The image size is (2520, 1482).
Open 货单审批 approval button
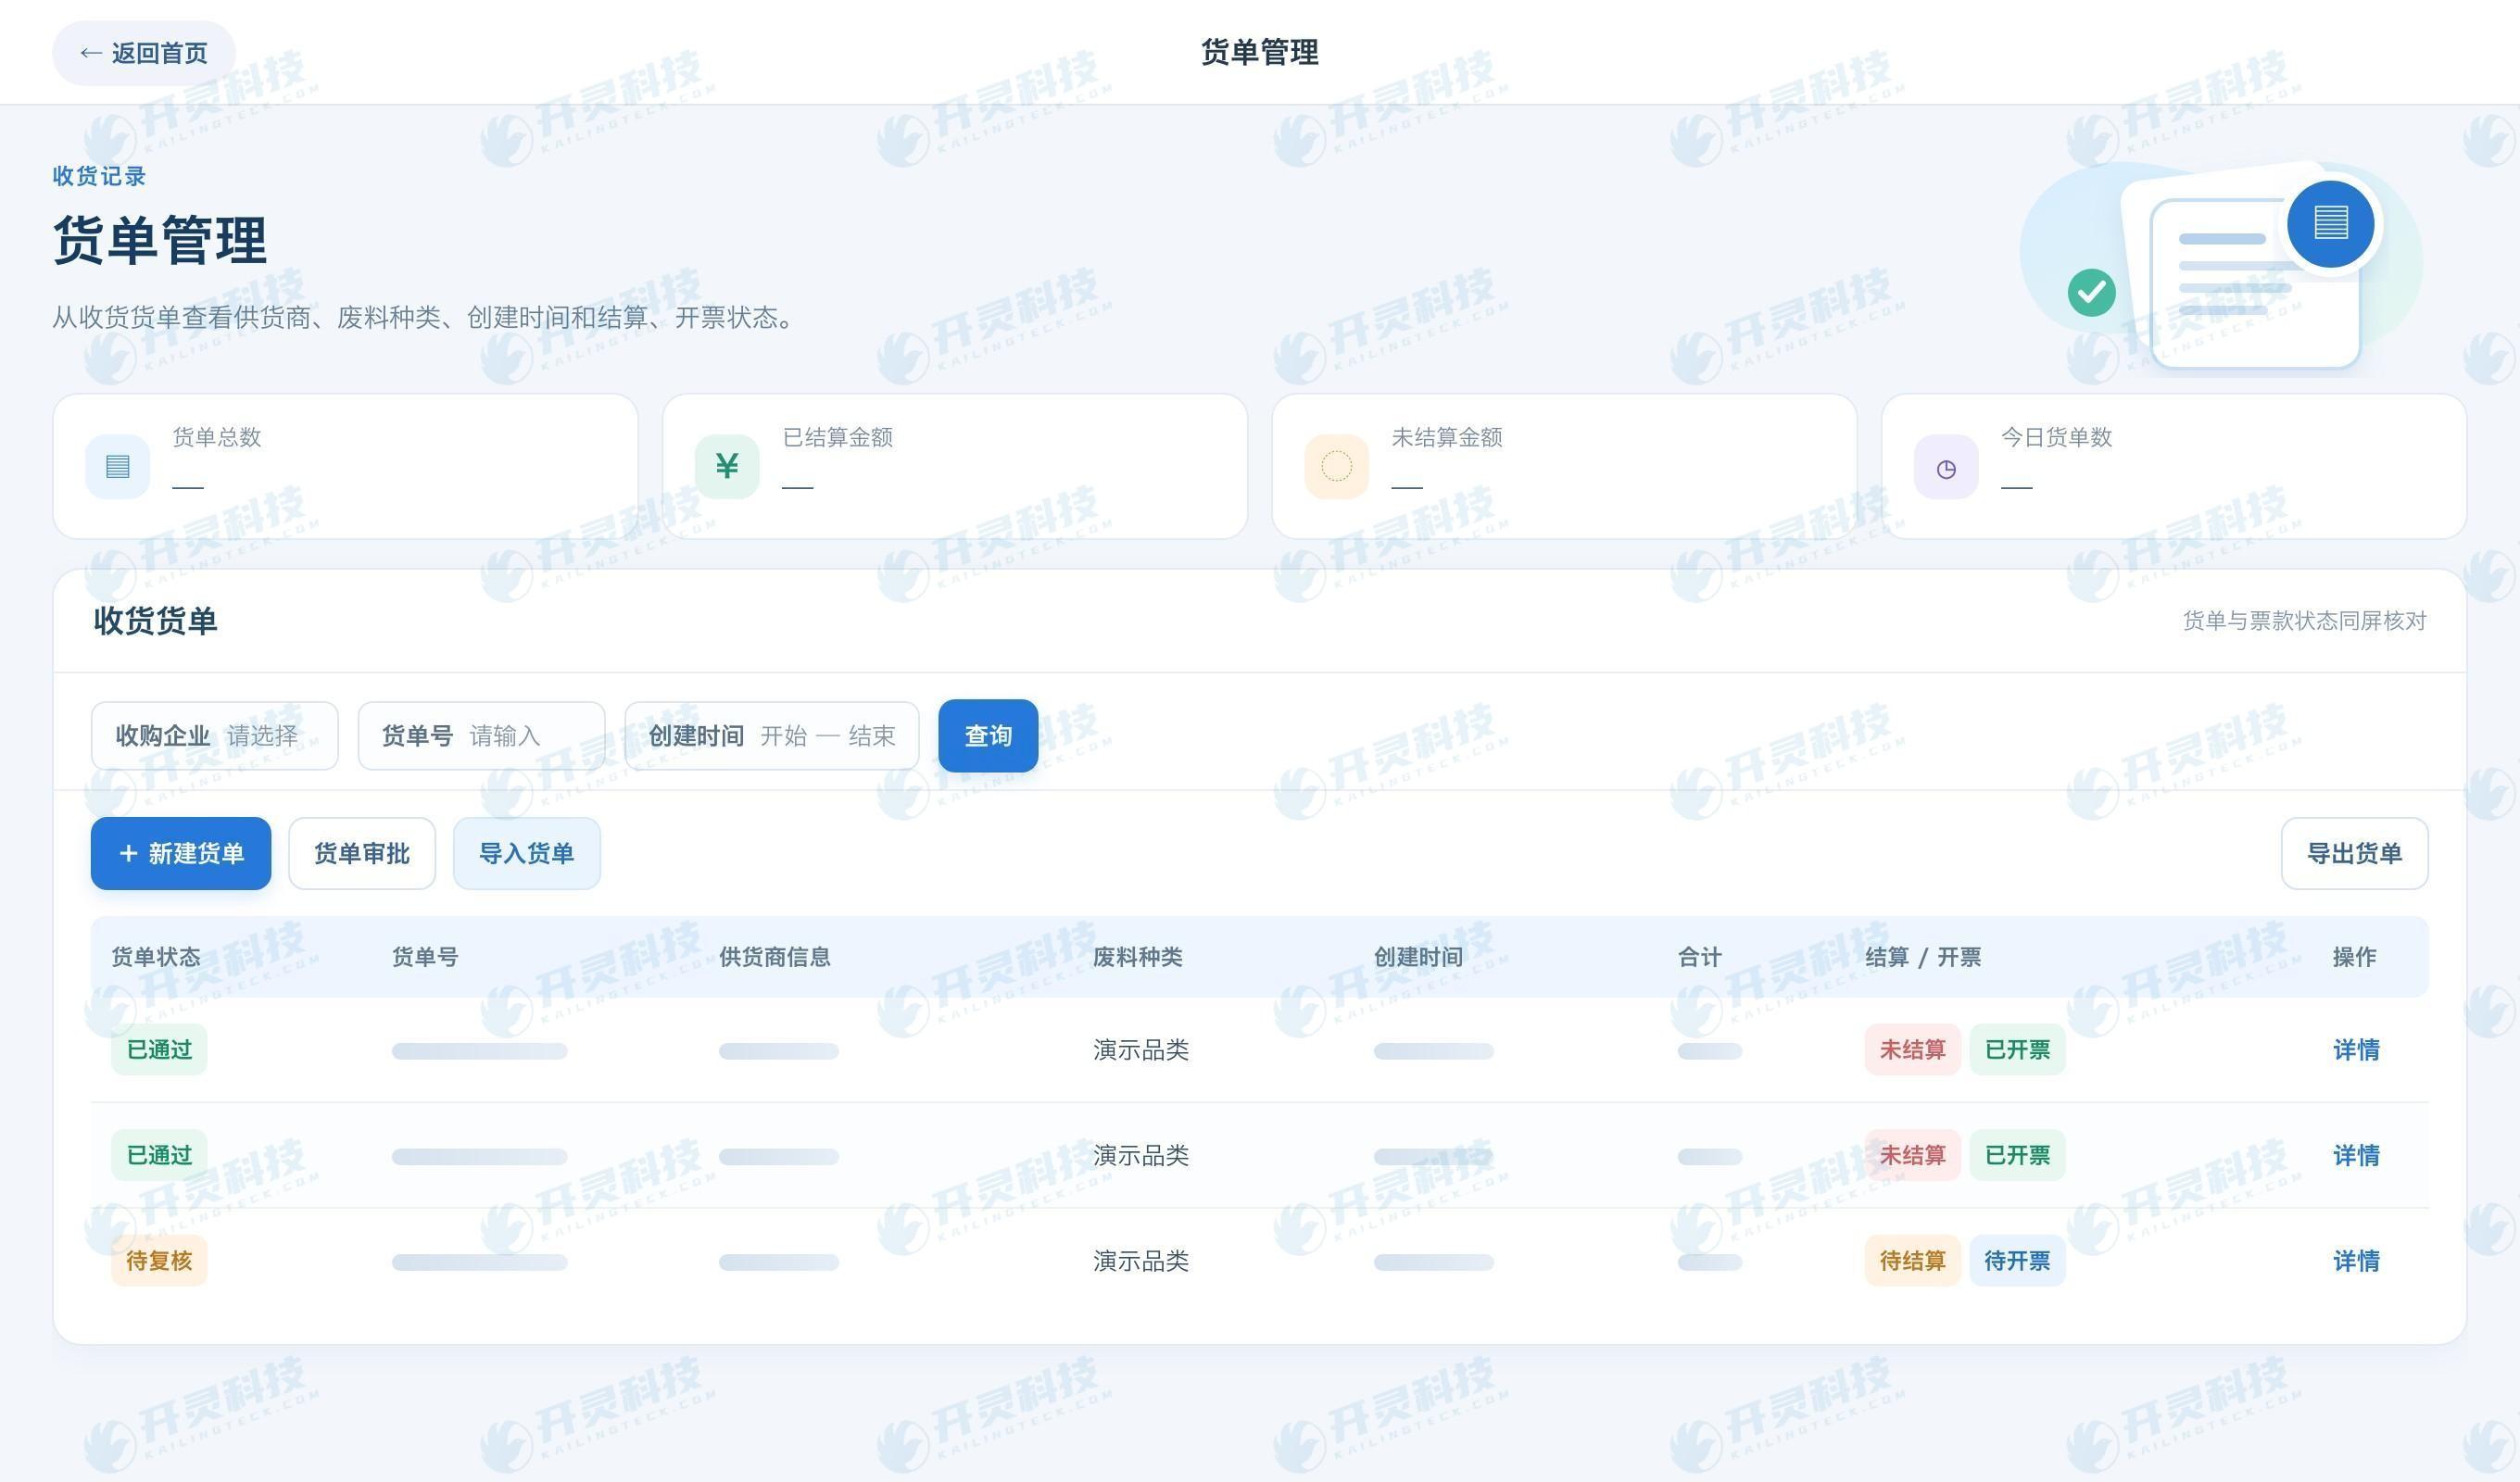[x=362, y=853]
